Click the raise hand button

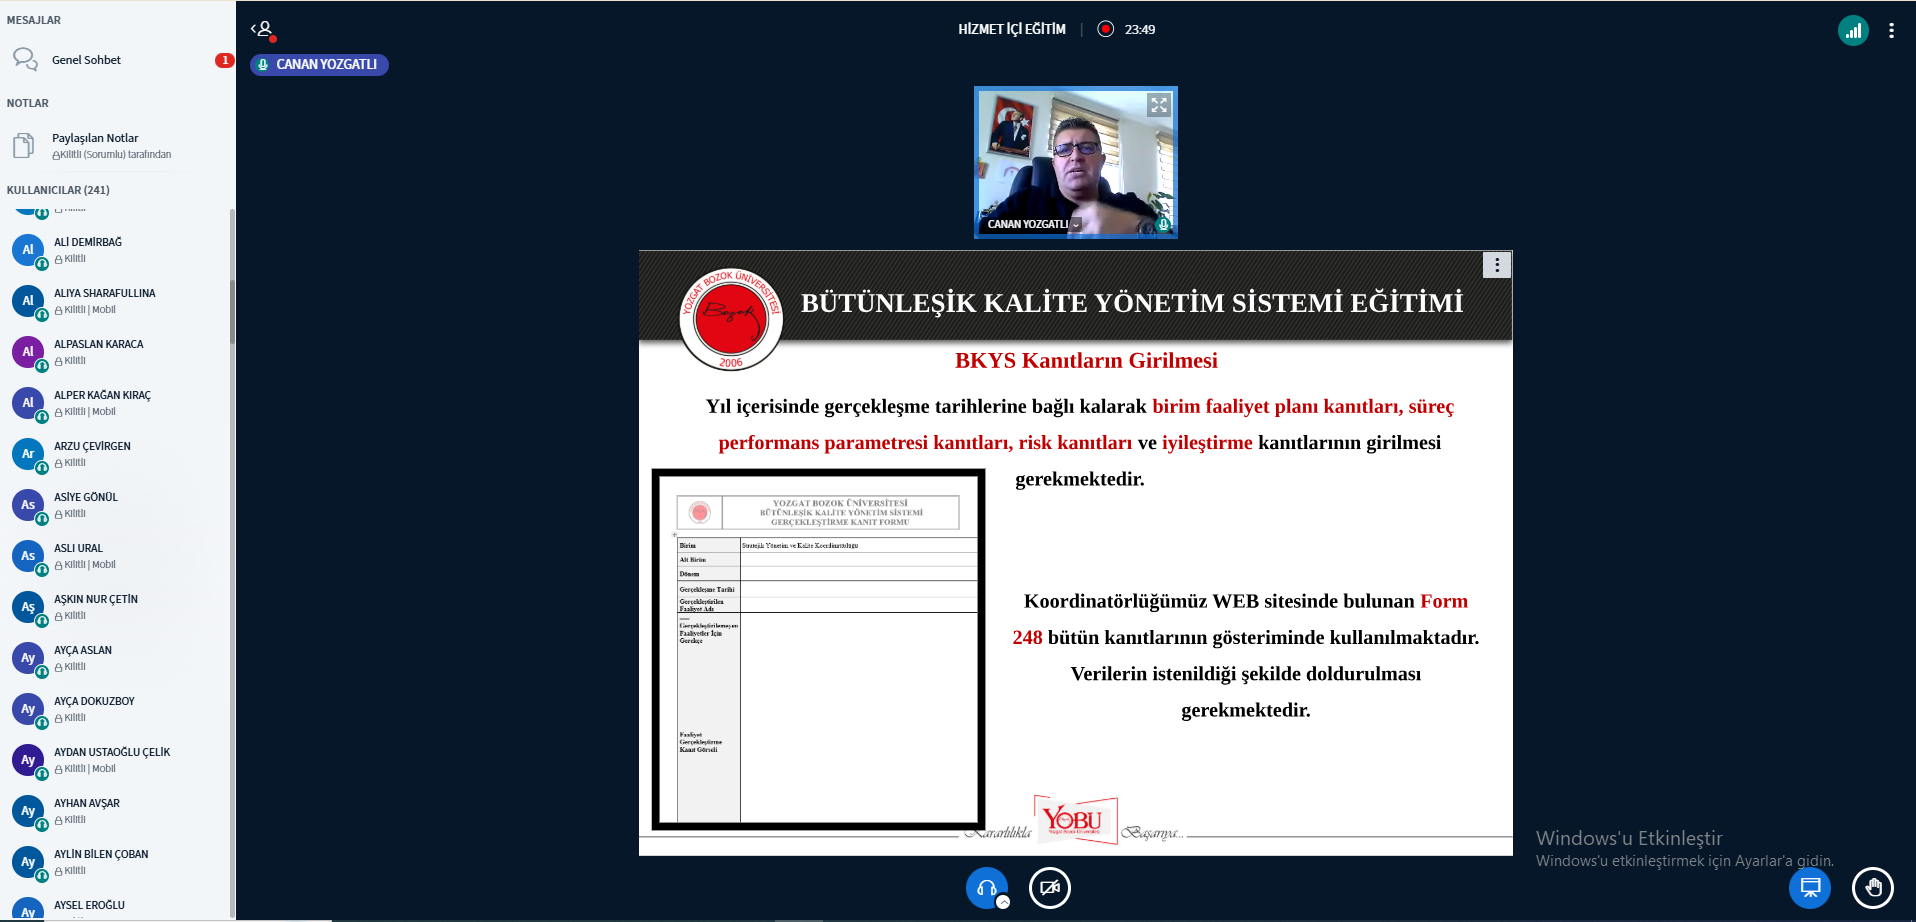1872,887
